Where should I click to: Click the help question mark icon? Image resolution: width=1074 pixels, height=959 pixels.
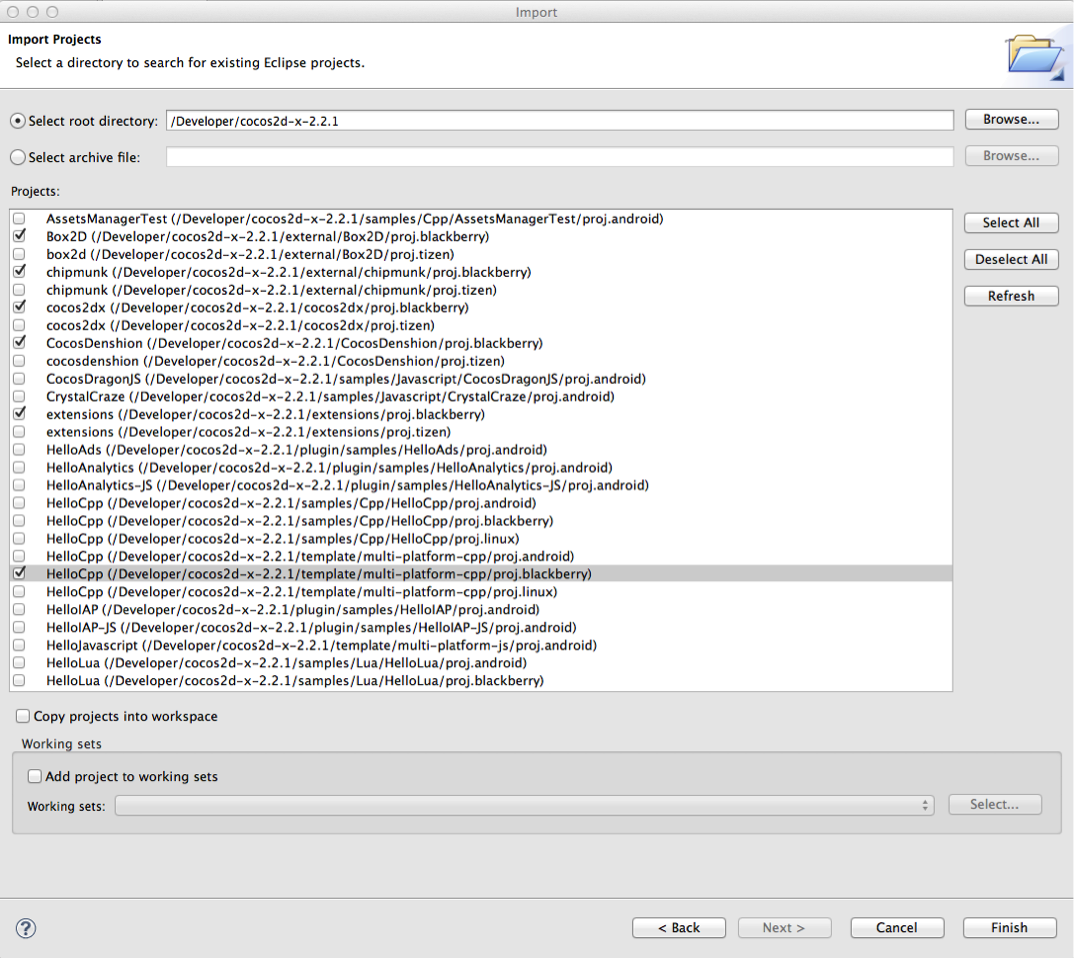click(x=26, y=928)
